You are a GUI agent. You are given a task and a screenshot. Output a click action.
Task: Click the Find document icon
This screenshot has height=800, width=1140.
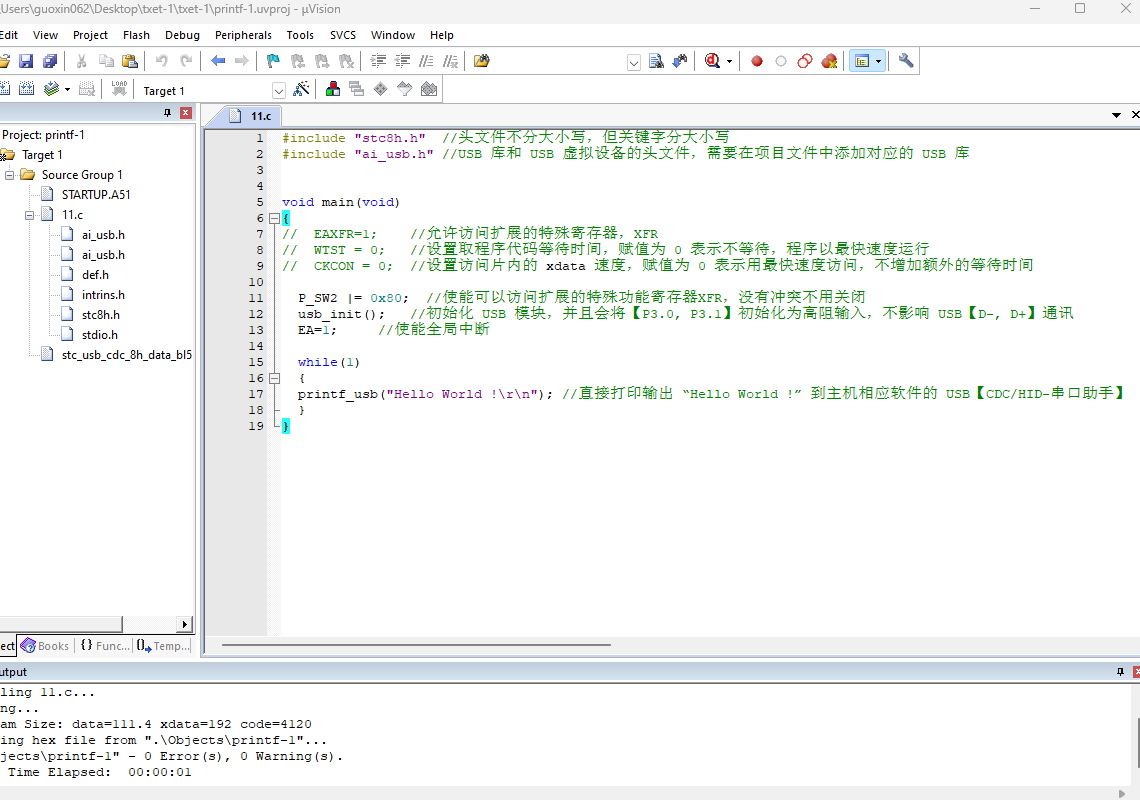point(656,61)
